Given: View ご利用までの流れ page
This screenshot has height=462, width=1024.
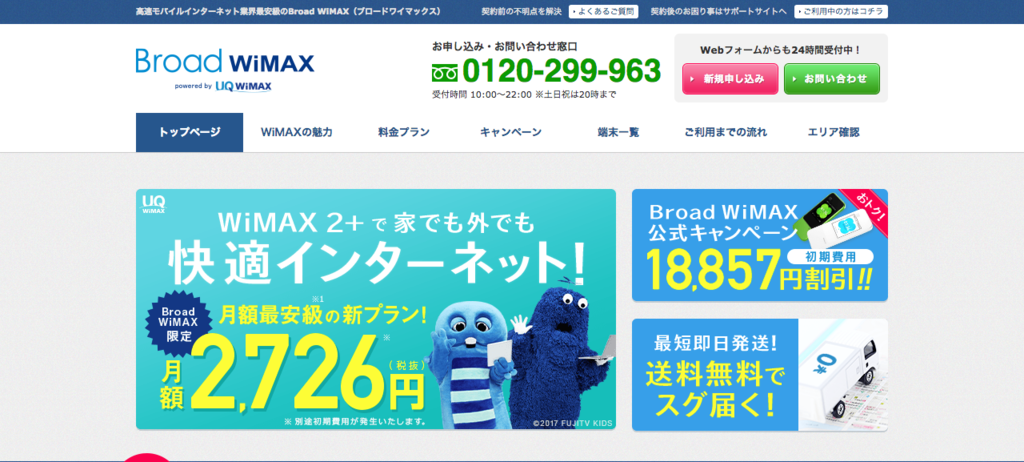Looking at the screenshot, I should (x=726, y=133).
